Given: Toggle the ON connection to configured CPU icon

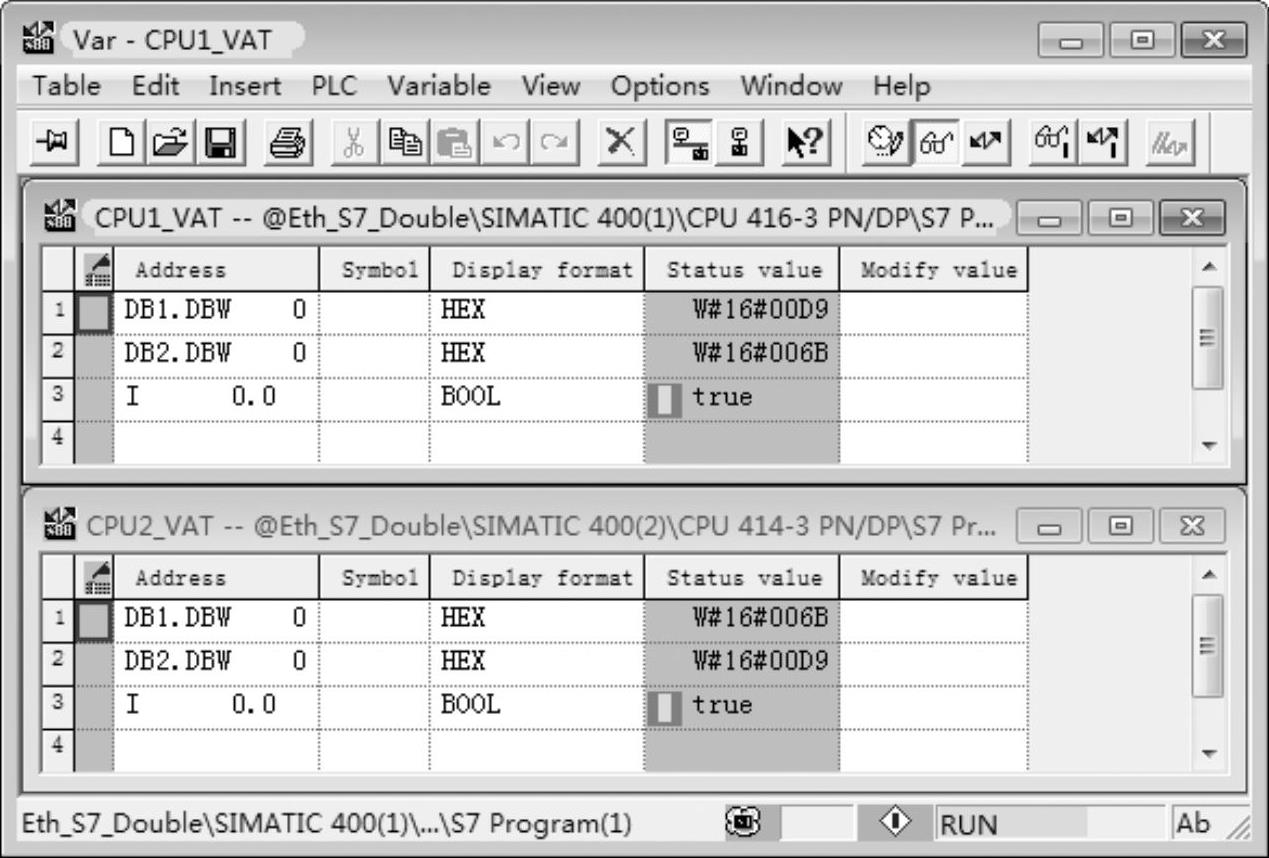Looking at the screenshot, I should 689,142.
